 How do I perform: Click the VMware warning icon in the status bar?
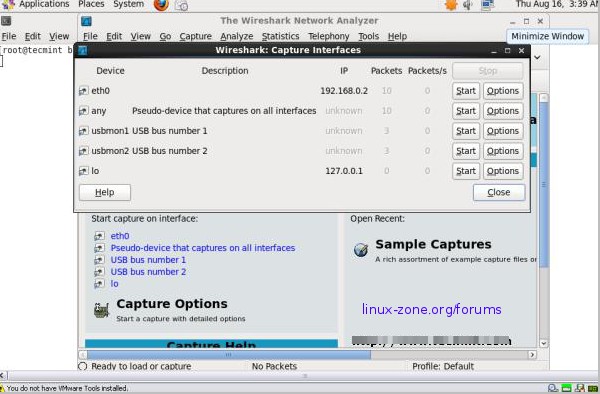pos(2,388)
